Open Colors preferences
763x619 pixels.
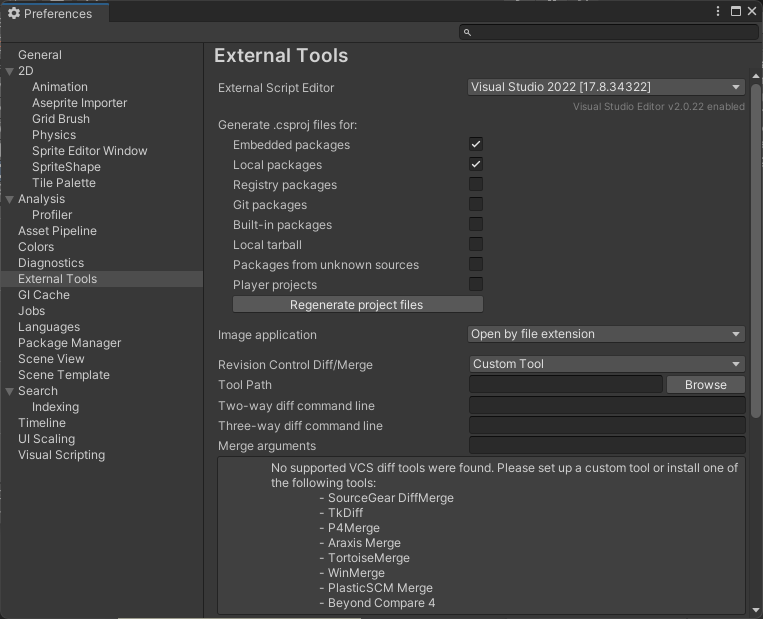pos(36,247)
